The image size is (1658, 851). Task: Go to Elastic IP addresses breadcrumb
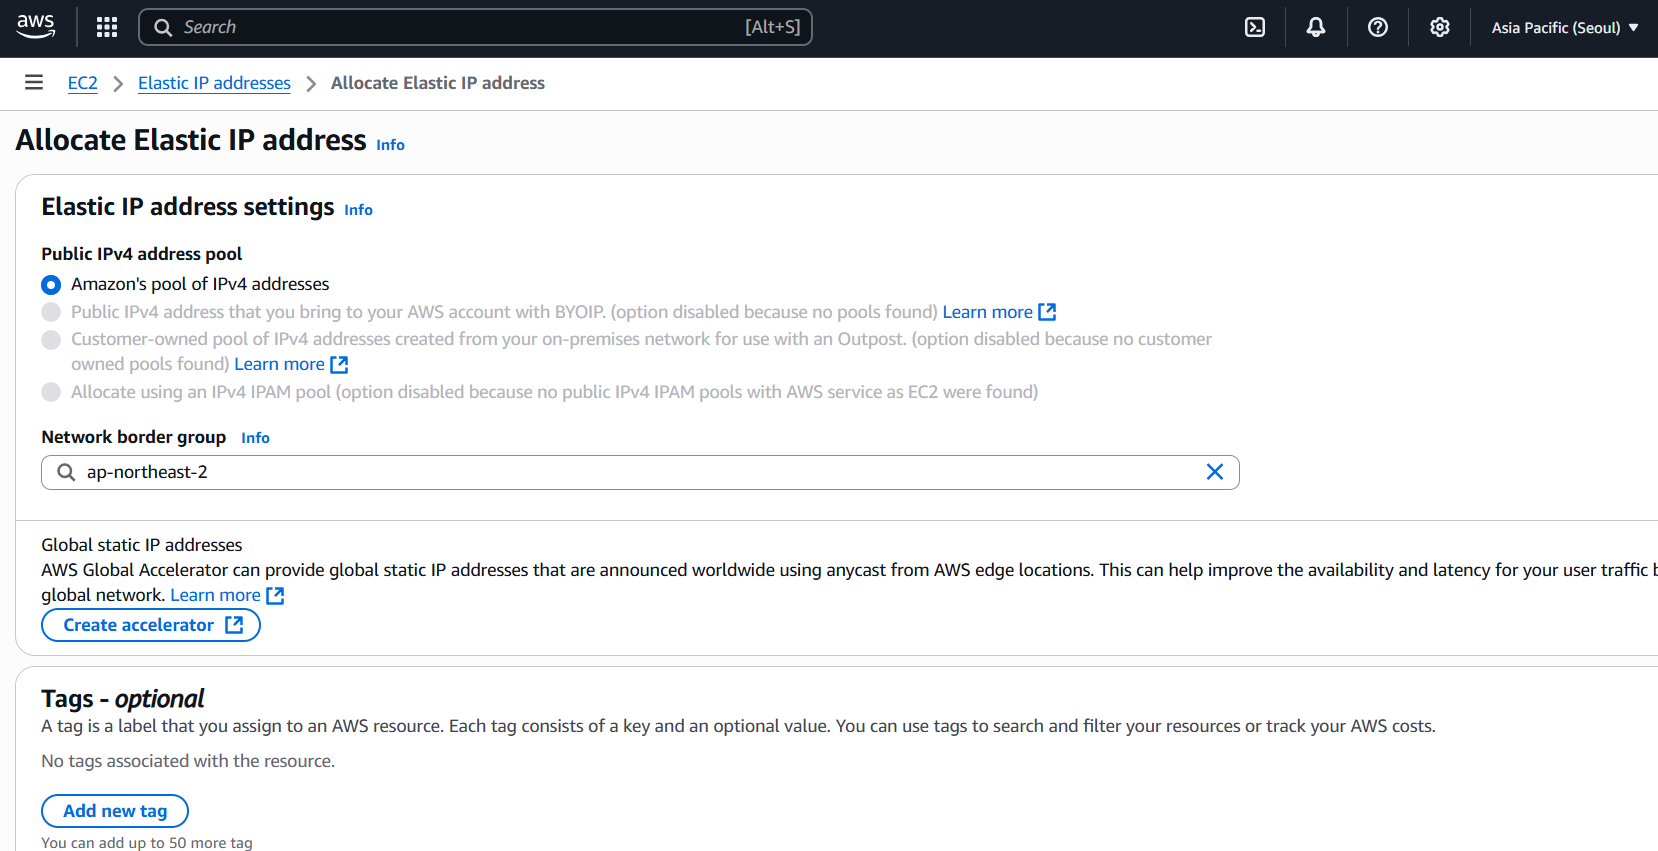tap(214, 83)
